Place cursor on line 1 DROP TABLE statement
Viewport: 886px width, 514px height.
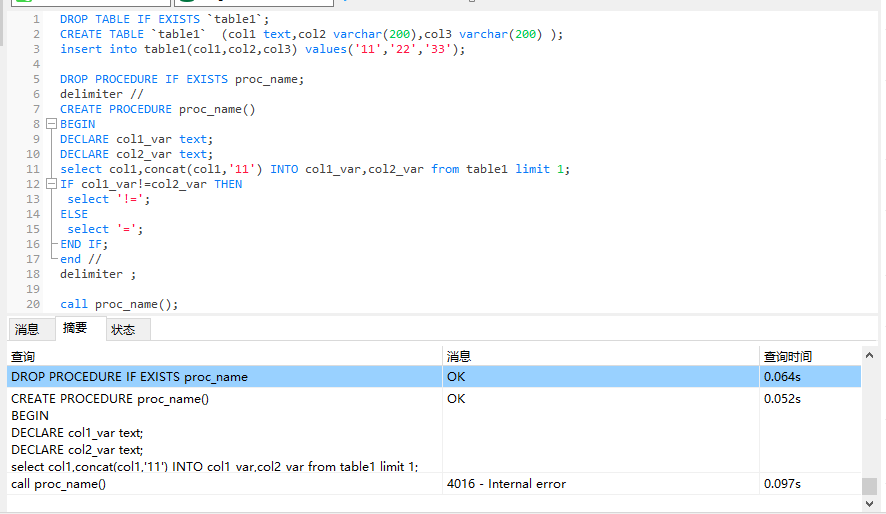(164, 19)
